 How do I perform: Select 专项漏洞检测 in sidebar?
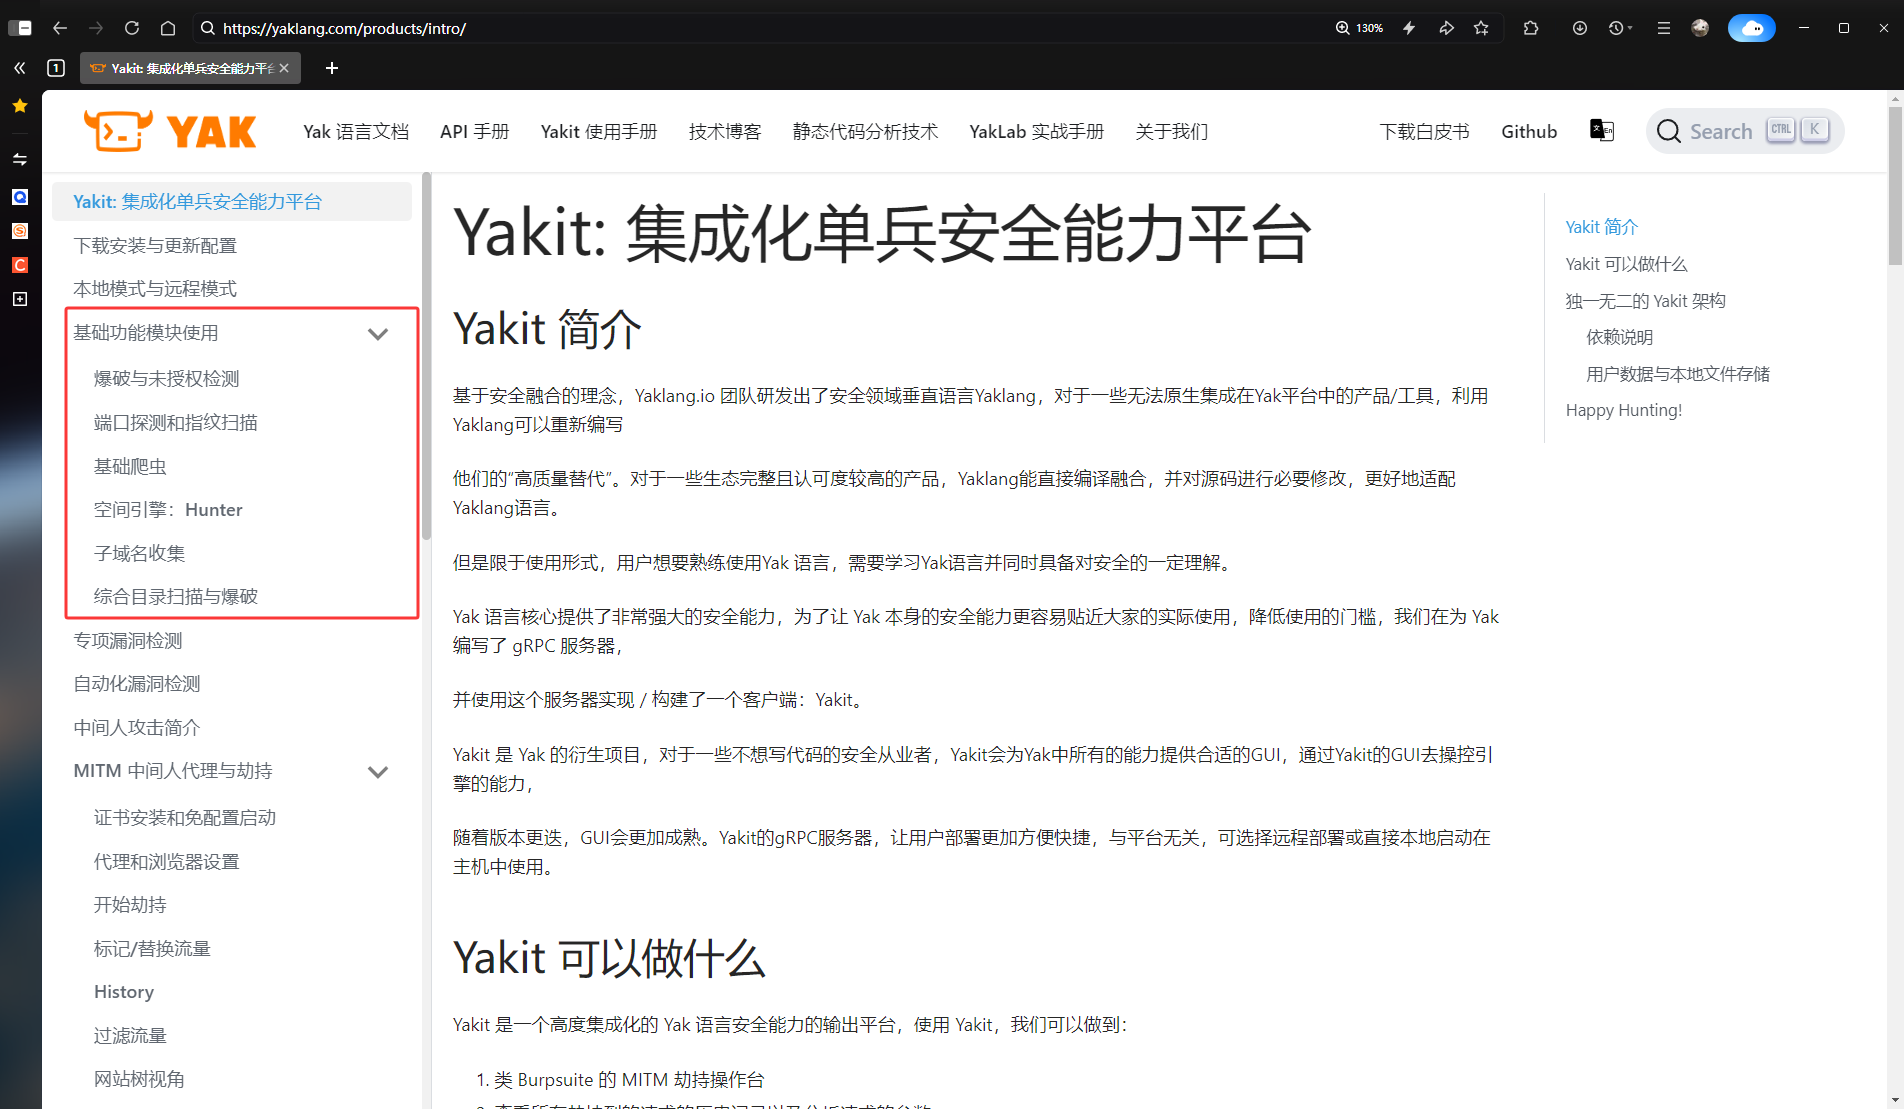click(128, 640)
